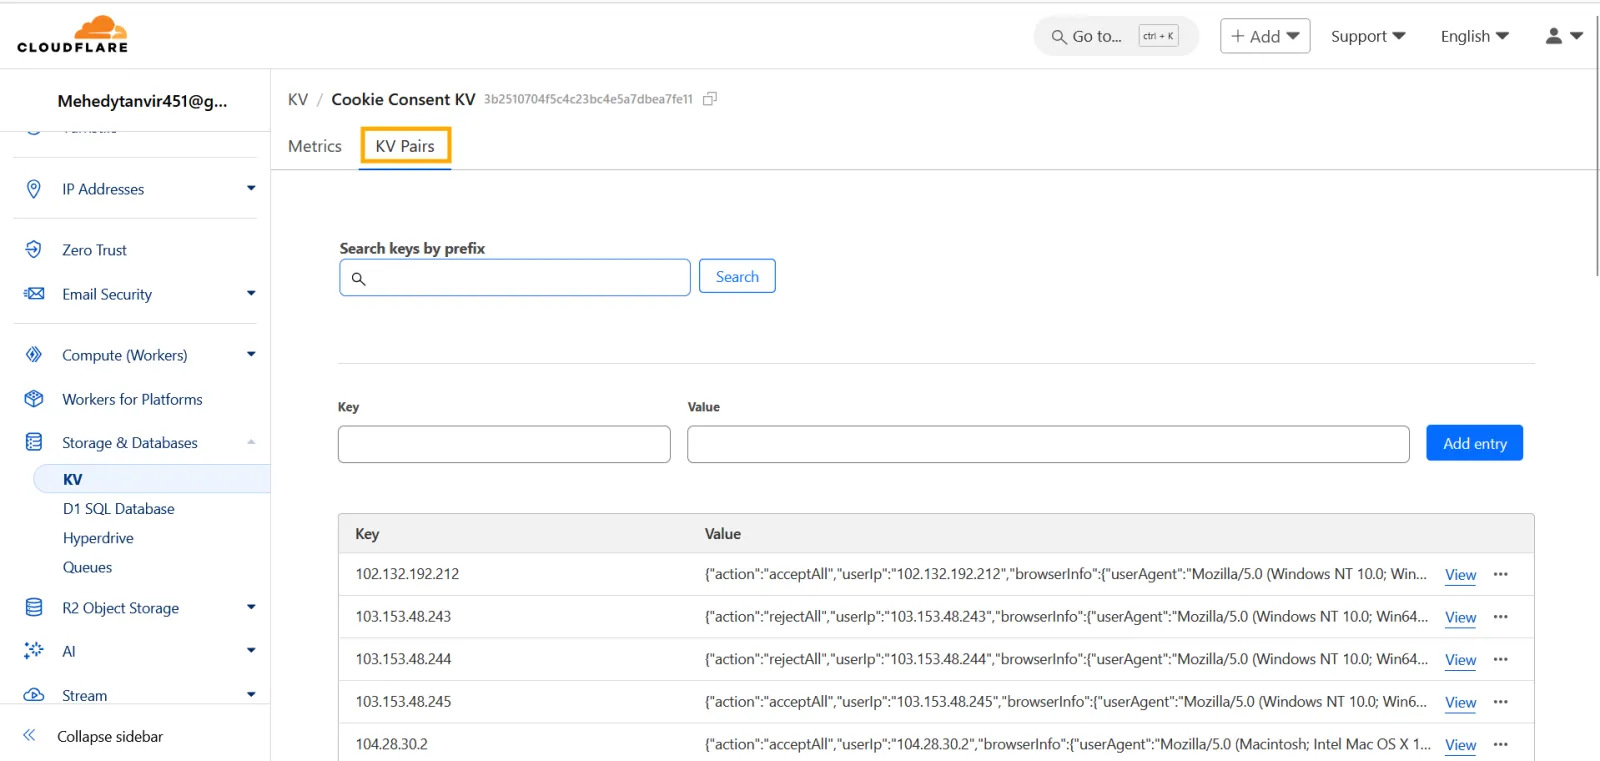This screenshot has width=1600, height=761.
Task: Collapse the Storage & Databases section arrow
Action: (251, 442)
